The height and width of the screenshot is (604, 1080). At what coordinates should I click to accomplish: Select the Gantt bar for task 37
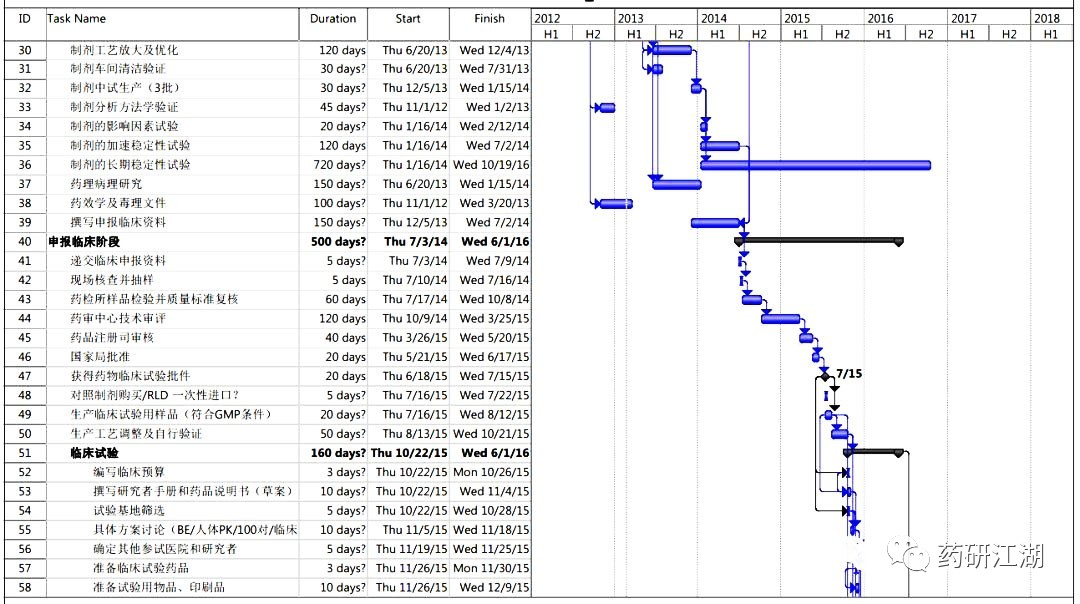pyautogui.click(x=676, y=184)
